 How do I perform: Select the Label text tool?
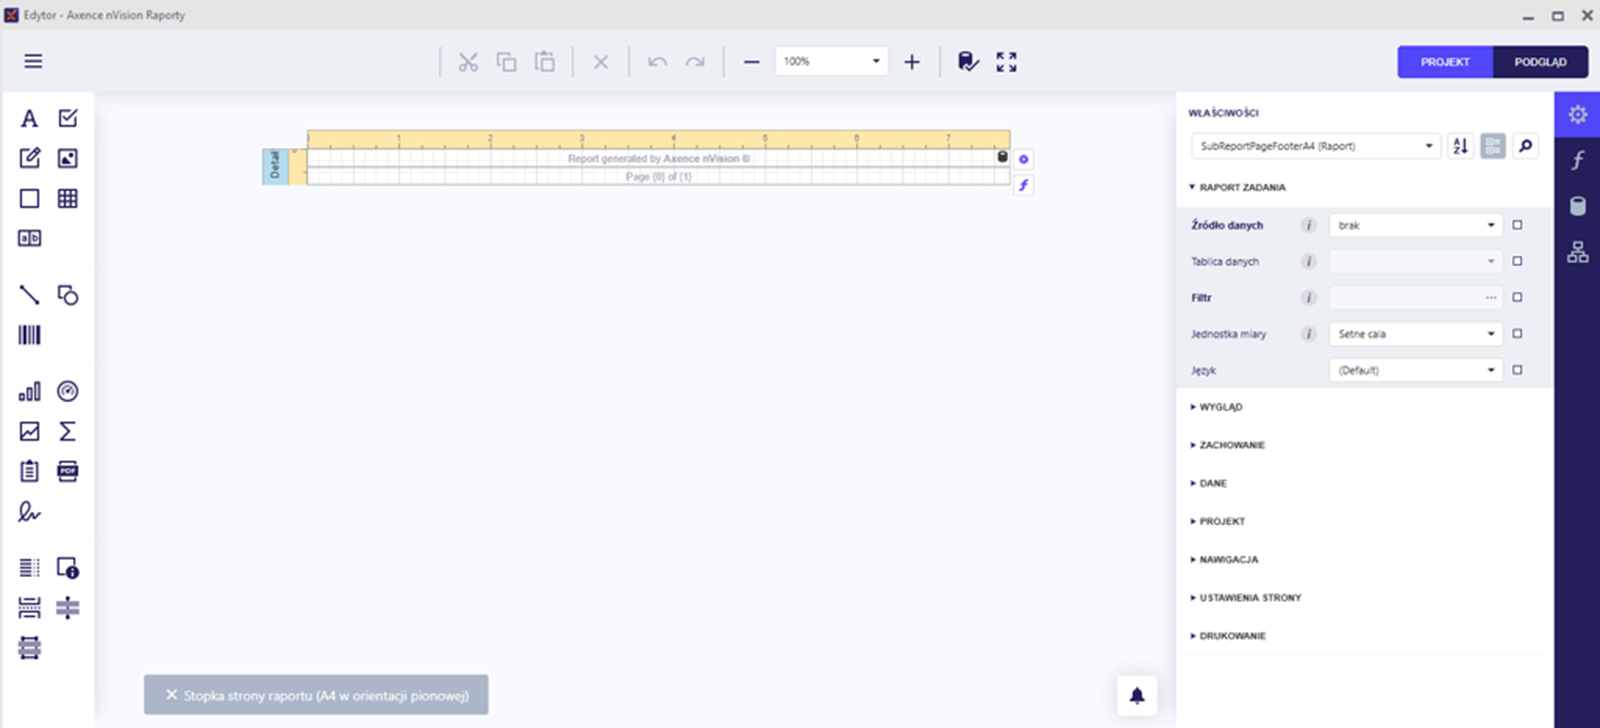tap(29, 119)
